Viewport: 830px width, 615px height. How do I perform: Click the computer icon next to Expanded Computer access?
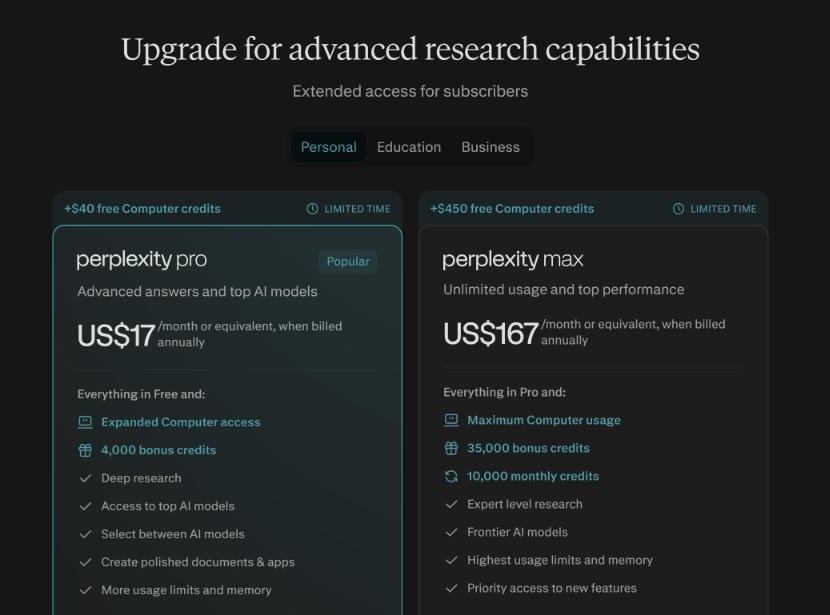[x=85, y=422]
